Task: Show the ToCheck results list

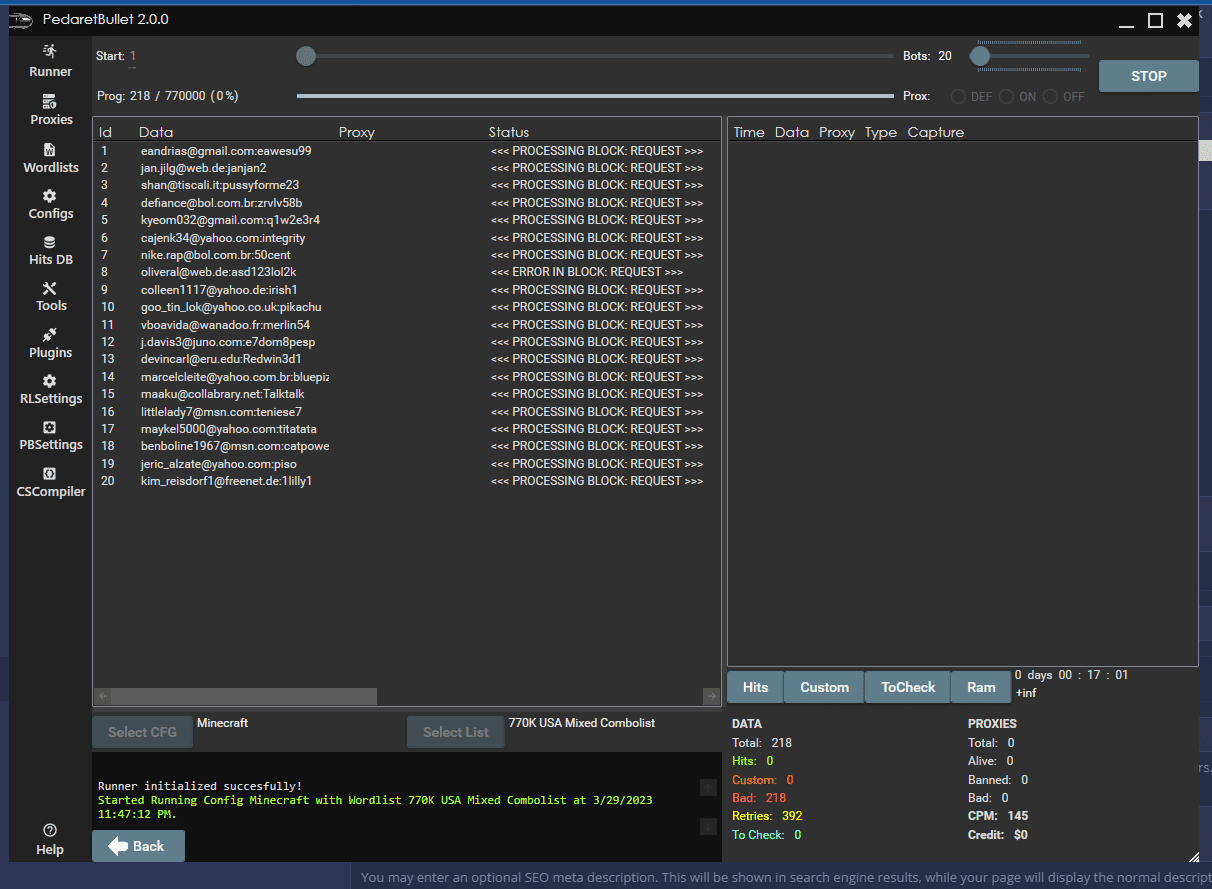Action: [x=907, y=687]
